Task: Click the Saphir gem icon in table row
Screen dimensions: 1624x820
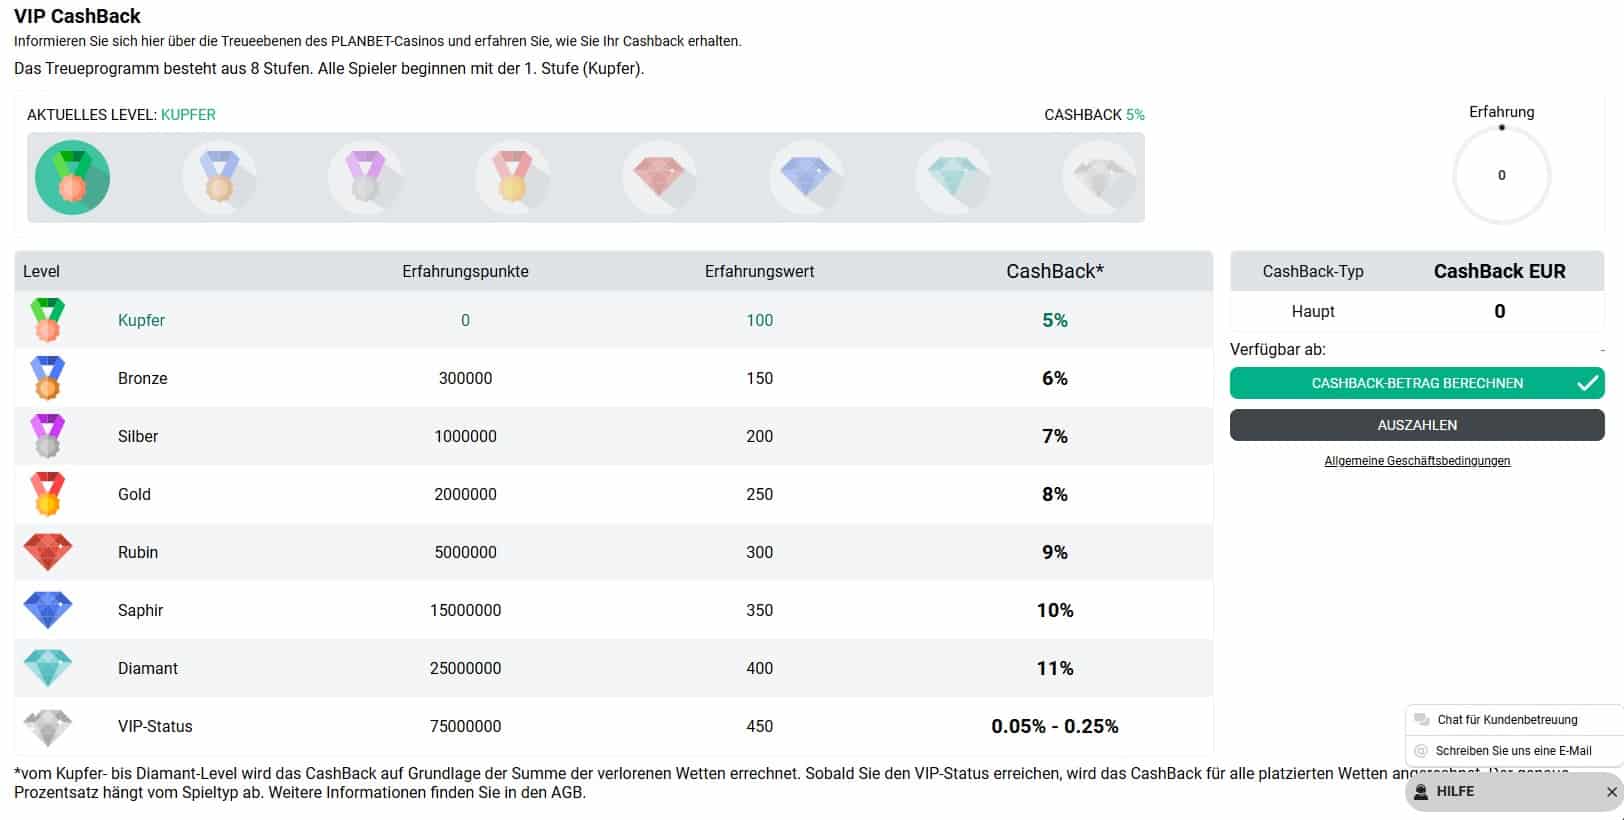Action: (x=48, y=609)
